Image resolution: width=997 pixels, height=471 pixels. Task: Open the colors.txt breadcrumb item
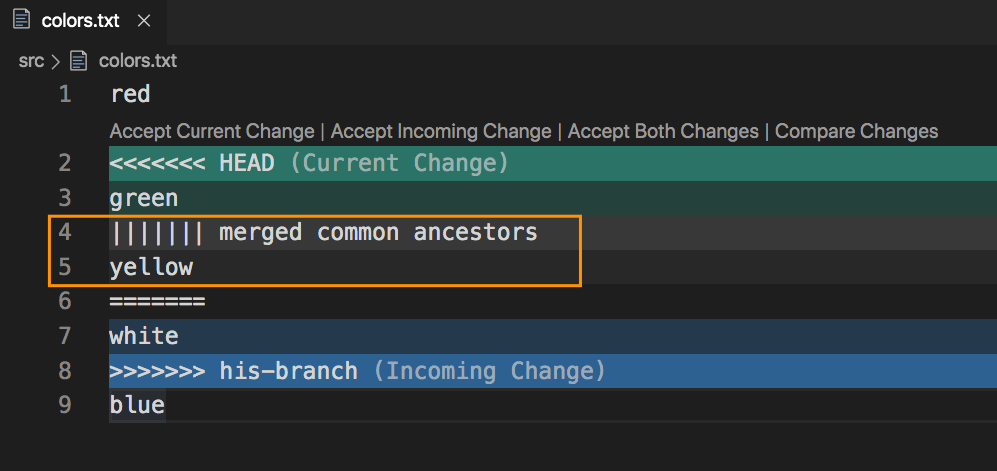(137, 61)
